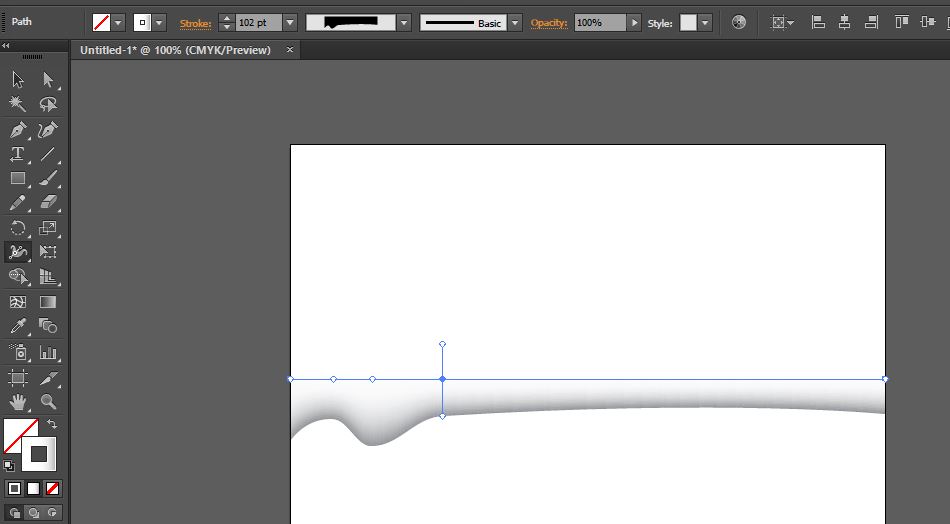Align selected objects to vertical center
Viewport: 950px width, 524px height.
coord(928,22)
